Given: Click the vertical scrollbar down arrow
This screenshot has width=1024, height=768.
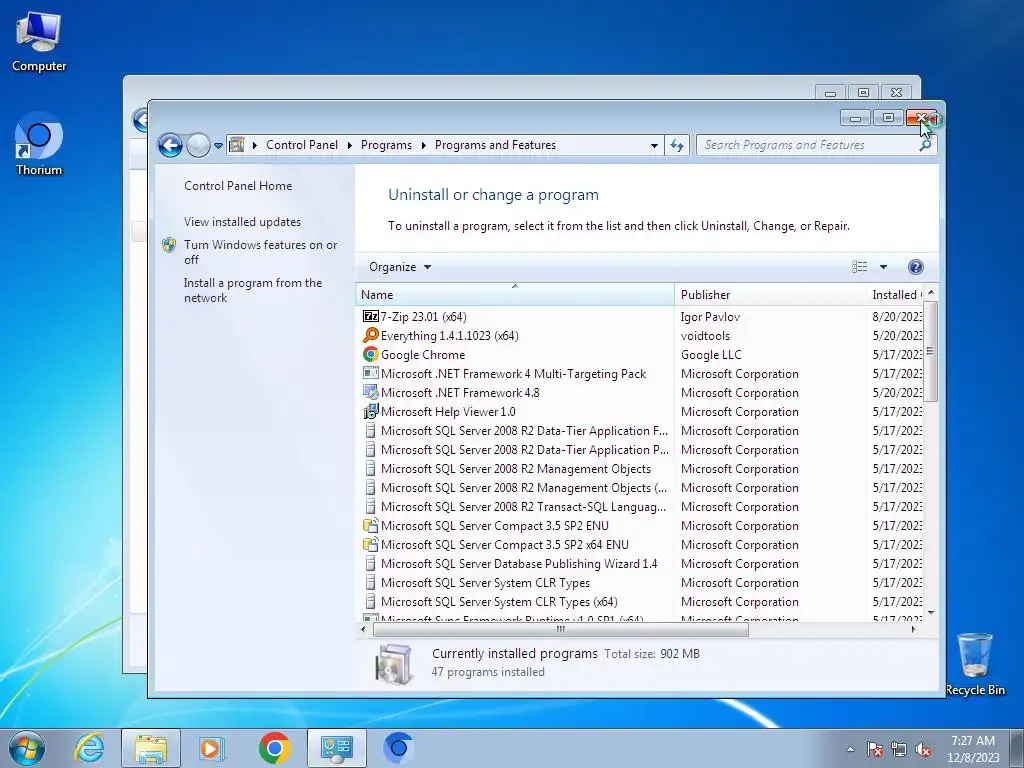Looking at the screenshot, I should [931, 613].
